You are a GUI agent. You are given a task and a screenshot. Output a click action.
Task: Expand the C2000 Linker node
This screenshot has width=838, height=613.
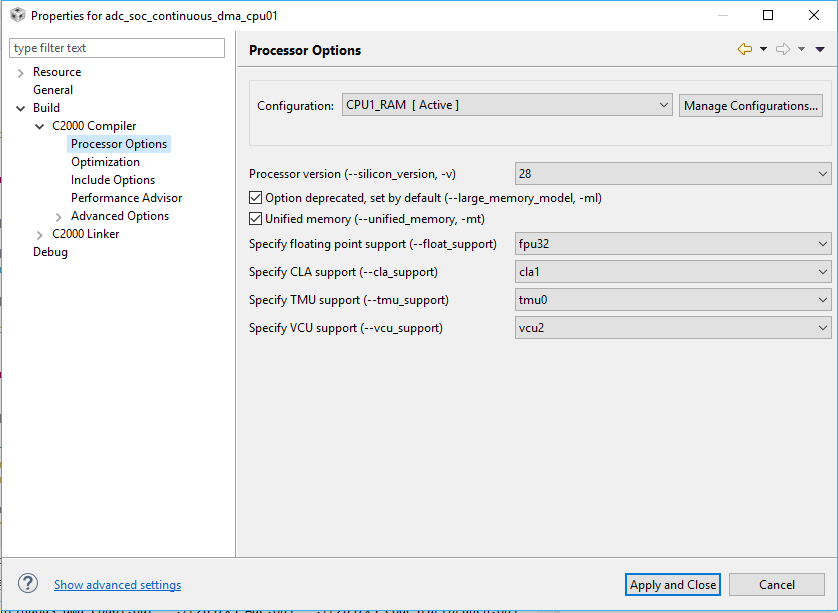point(39,234)
